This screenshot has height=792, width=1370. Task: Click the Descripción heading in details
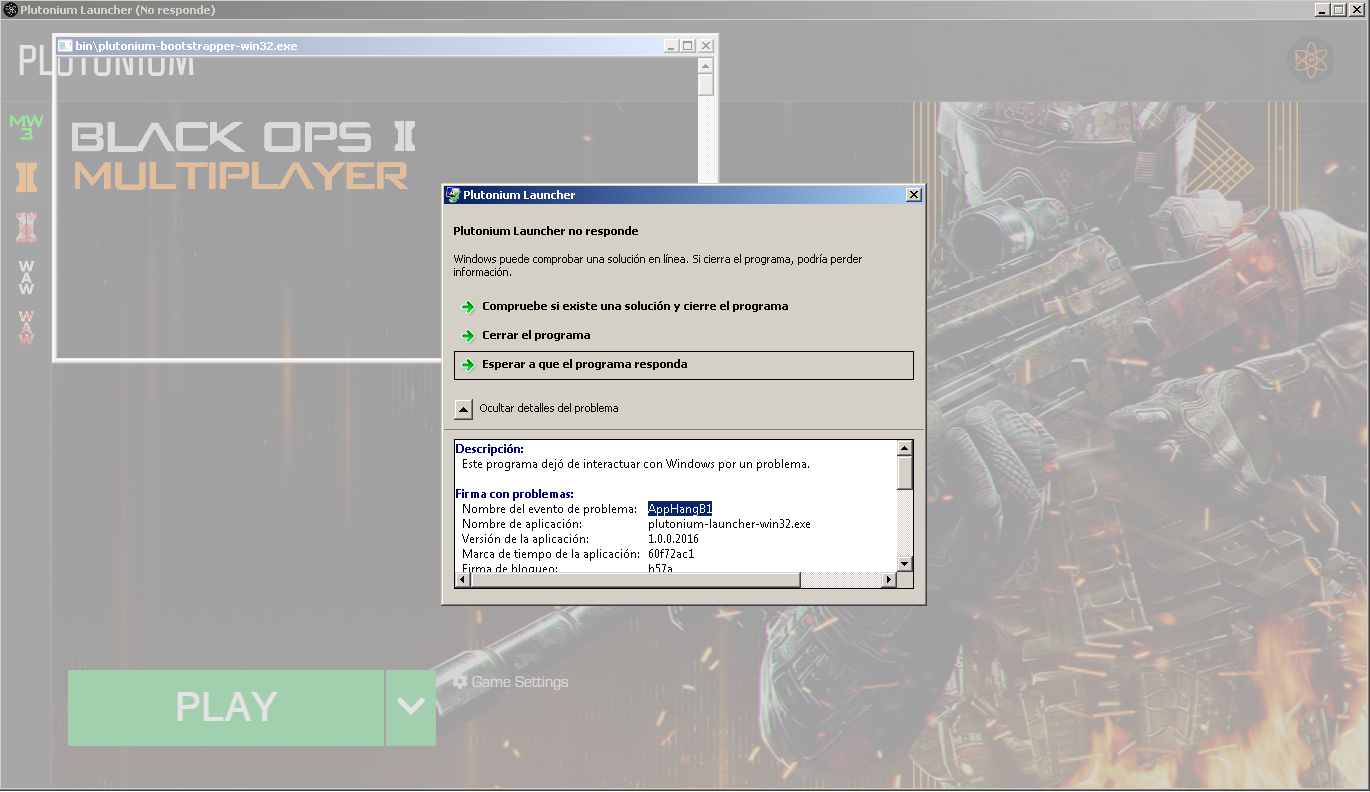point(489,449)
